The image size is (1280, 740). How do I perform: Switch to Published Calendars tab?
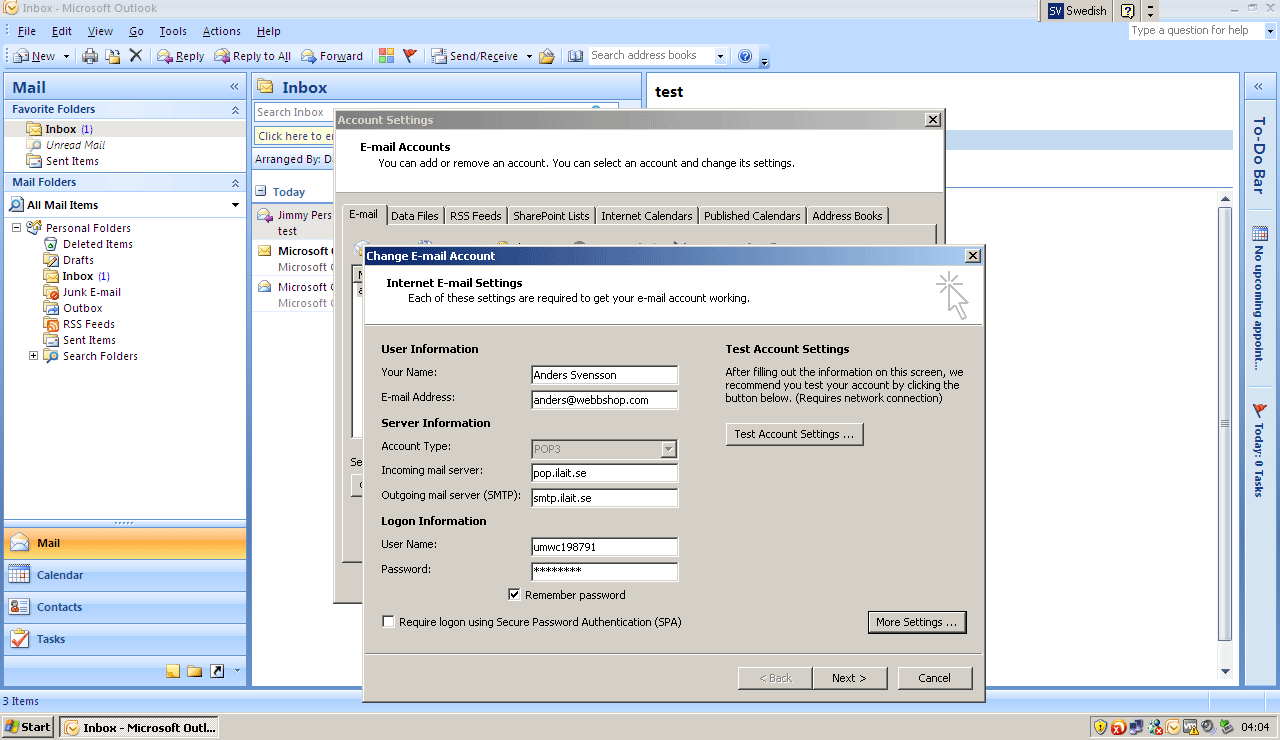click(752, 216)
